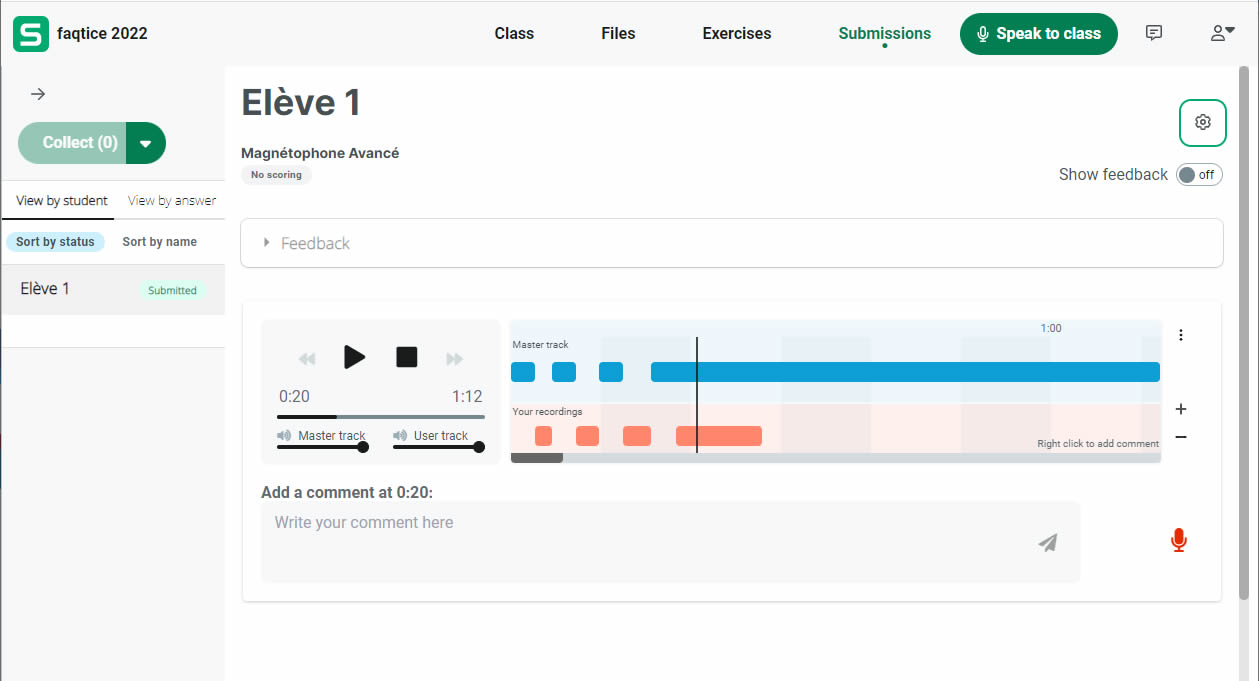Viewport: 1259px width, 681px height.
Task: Open the Collect dropdown arrow
Action: click(x=146, y=143)
